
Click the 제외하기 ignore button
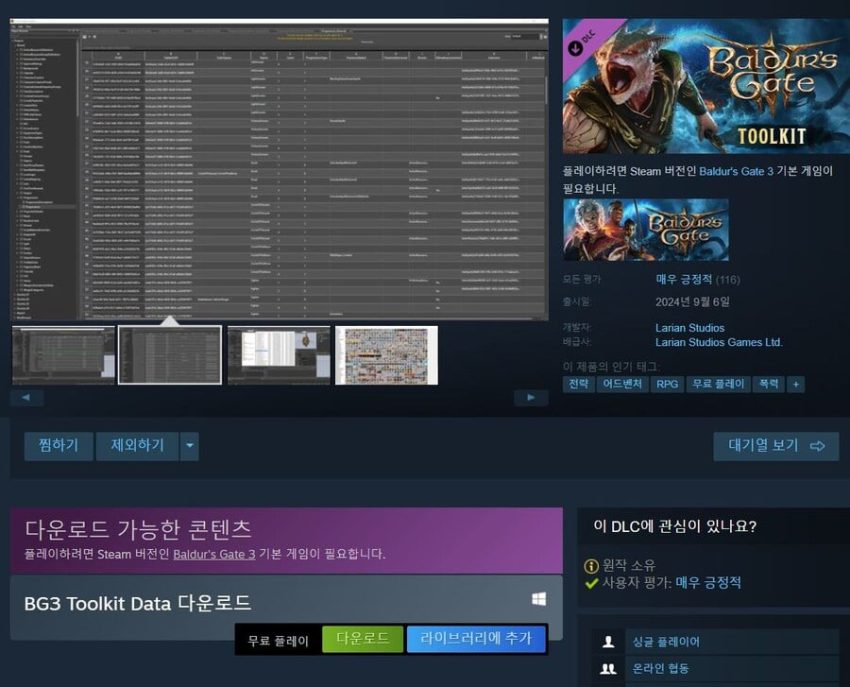click(x=137, y=446)
